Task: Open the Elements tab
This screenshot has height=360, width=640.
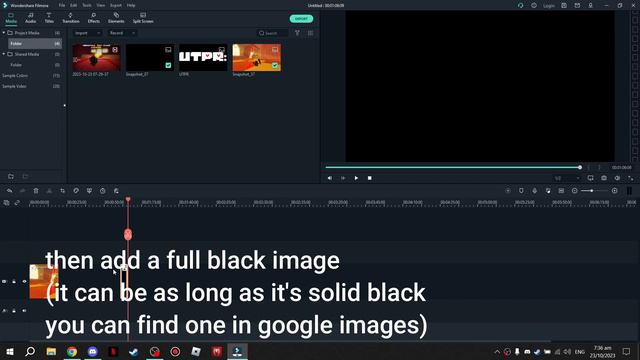Action: [x=116, y=18]
